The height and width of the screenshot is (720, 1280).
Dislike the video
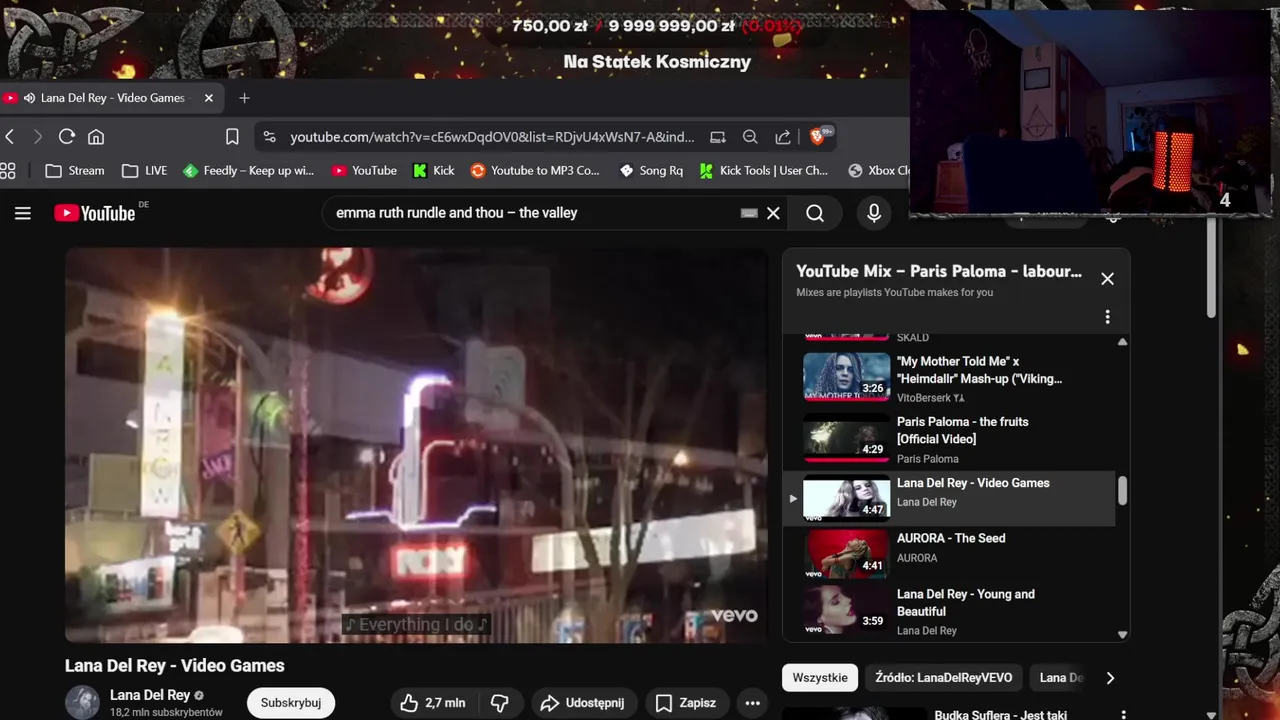[500, 703]
